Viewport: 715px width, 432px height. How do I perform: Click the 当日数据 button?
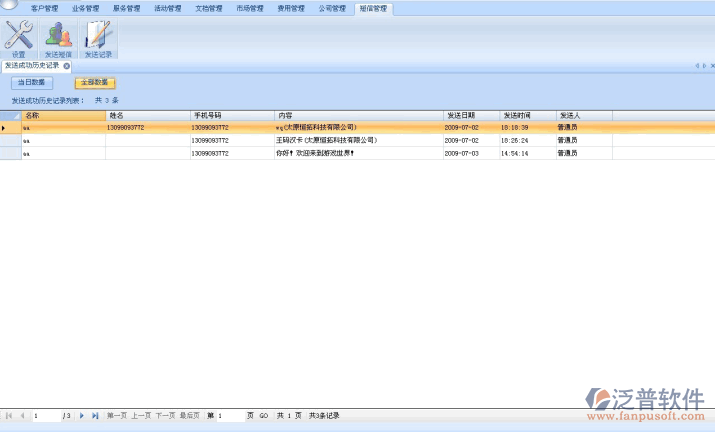pos(31,83)
